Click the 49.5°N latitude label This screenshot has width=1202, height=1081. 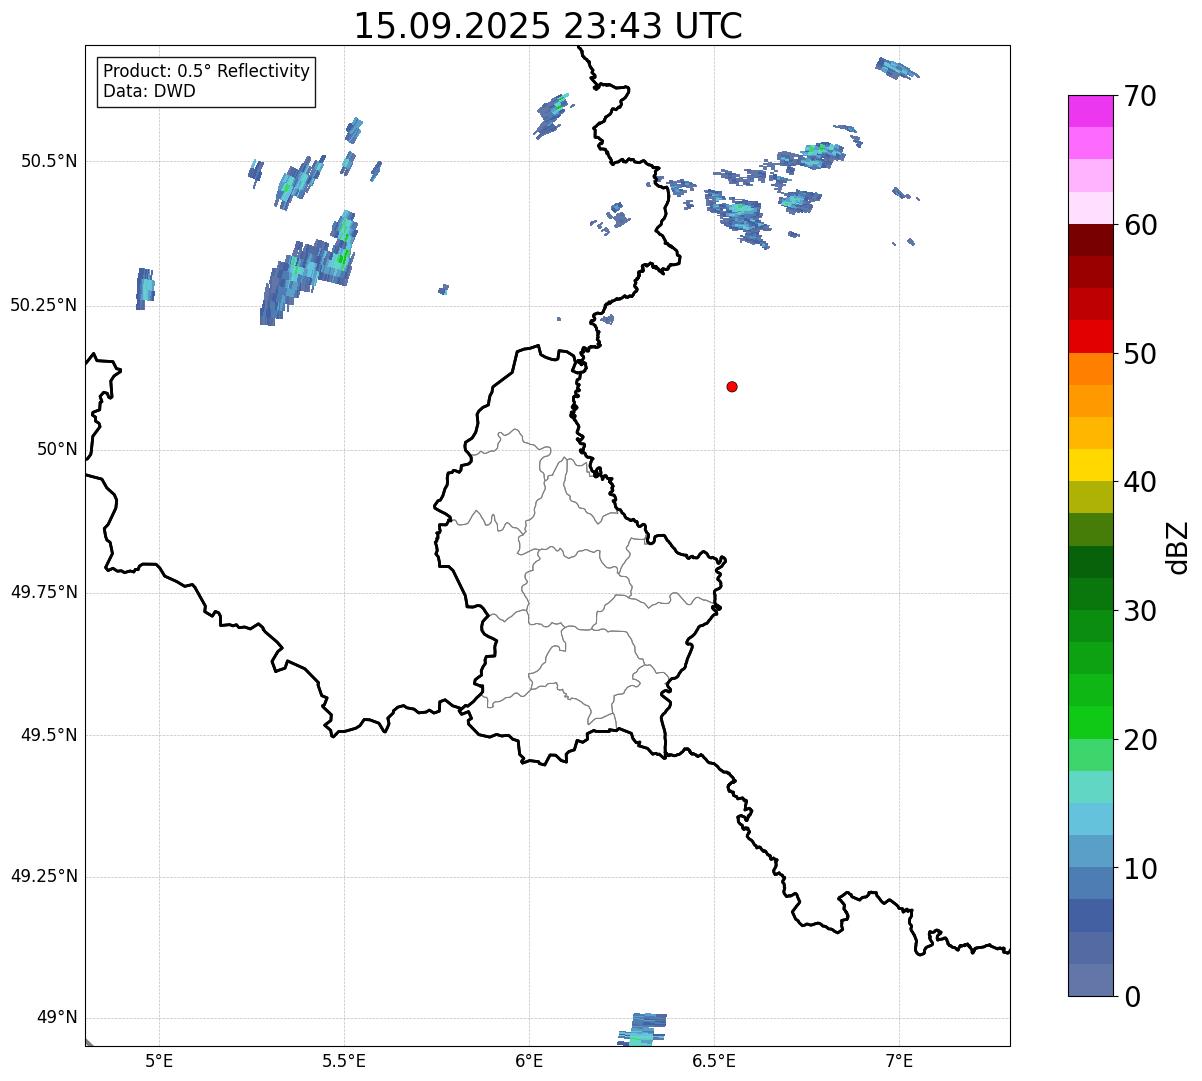click(49, 735)
